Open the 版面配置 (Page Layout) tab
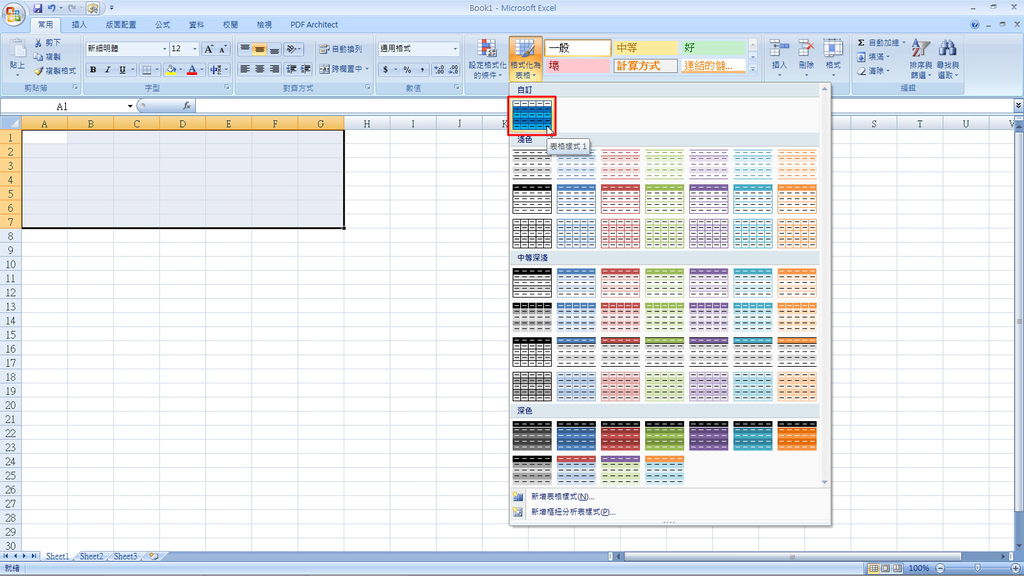Viewport: 1024px width, 576px height. [121, 25]
